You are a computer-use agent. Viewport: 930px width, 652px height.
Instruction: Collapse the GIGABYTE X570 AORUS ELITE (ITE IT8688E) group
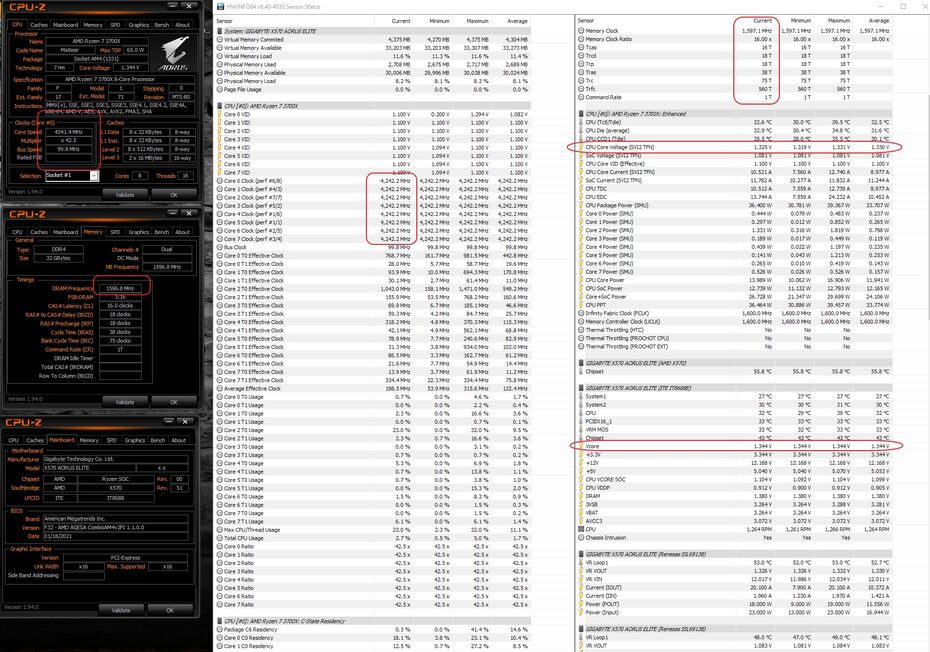[581, 388]
